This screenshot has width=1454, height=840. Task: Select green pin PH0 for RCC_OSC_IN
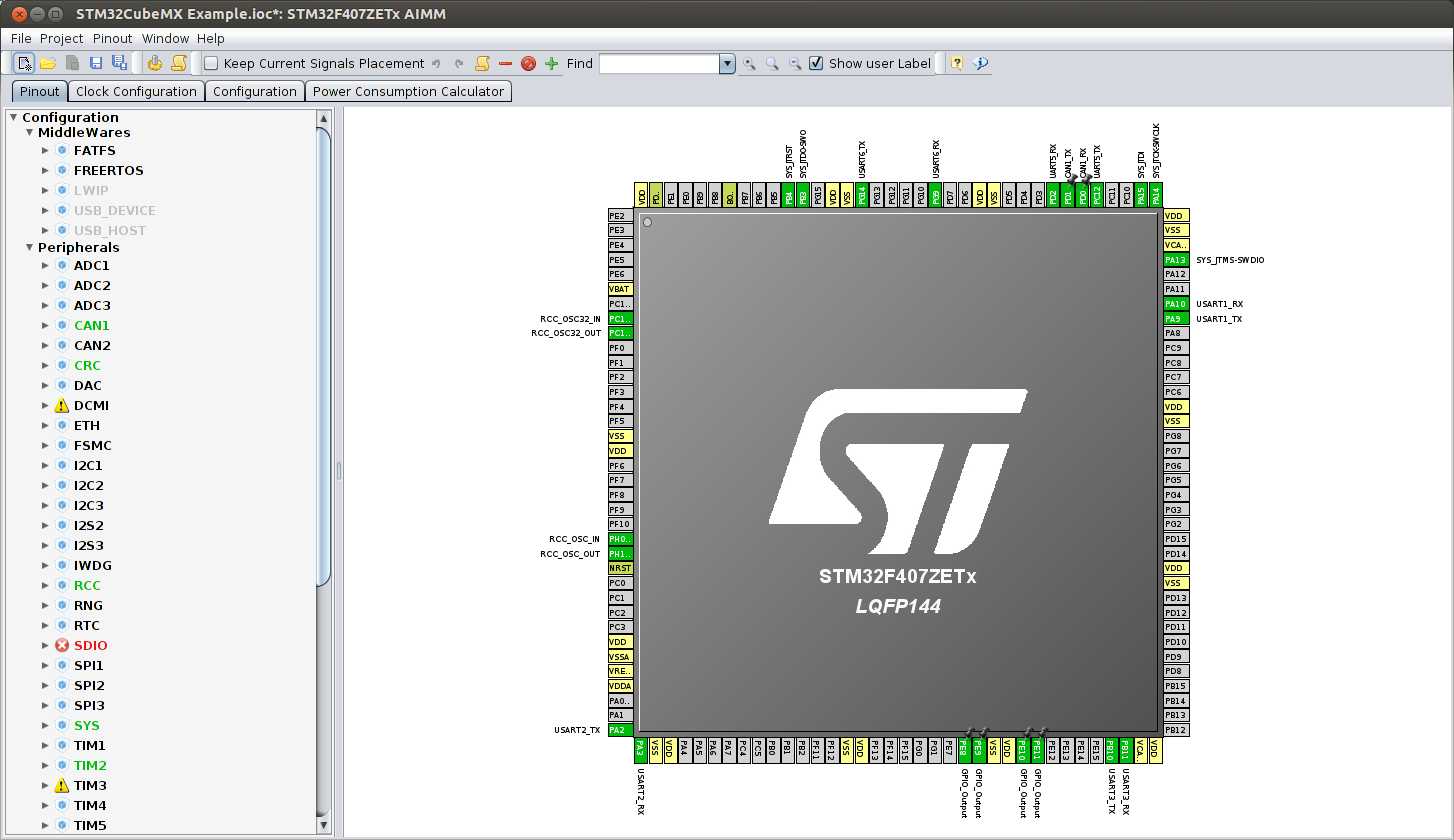620,538
